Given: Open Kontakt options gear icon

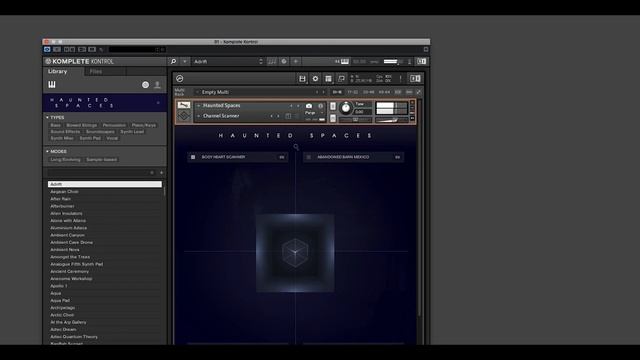Looking at the screenshot, I should coord(315,79).
